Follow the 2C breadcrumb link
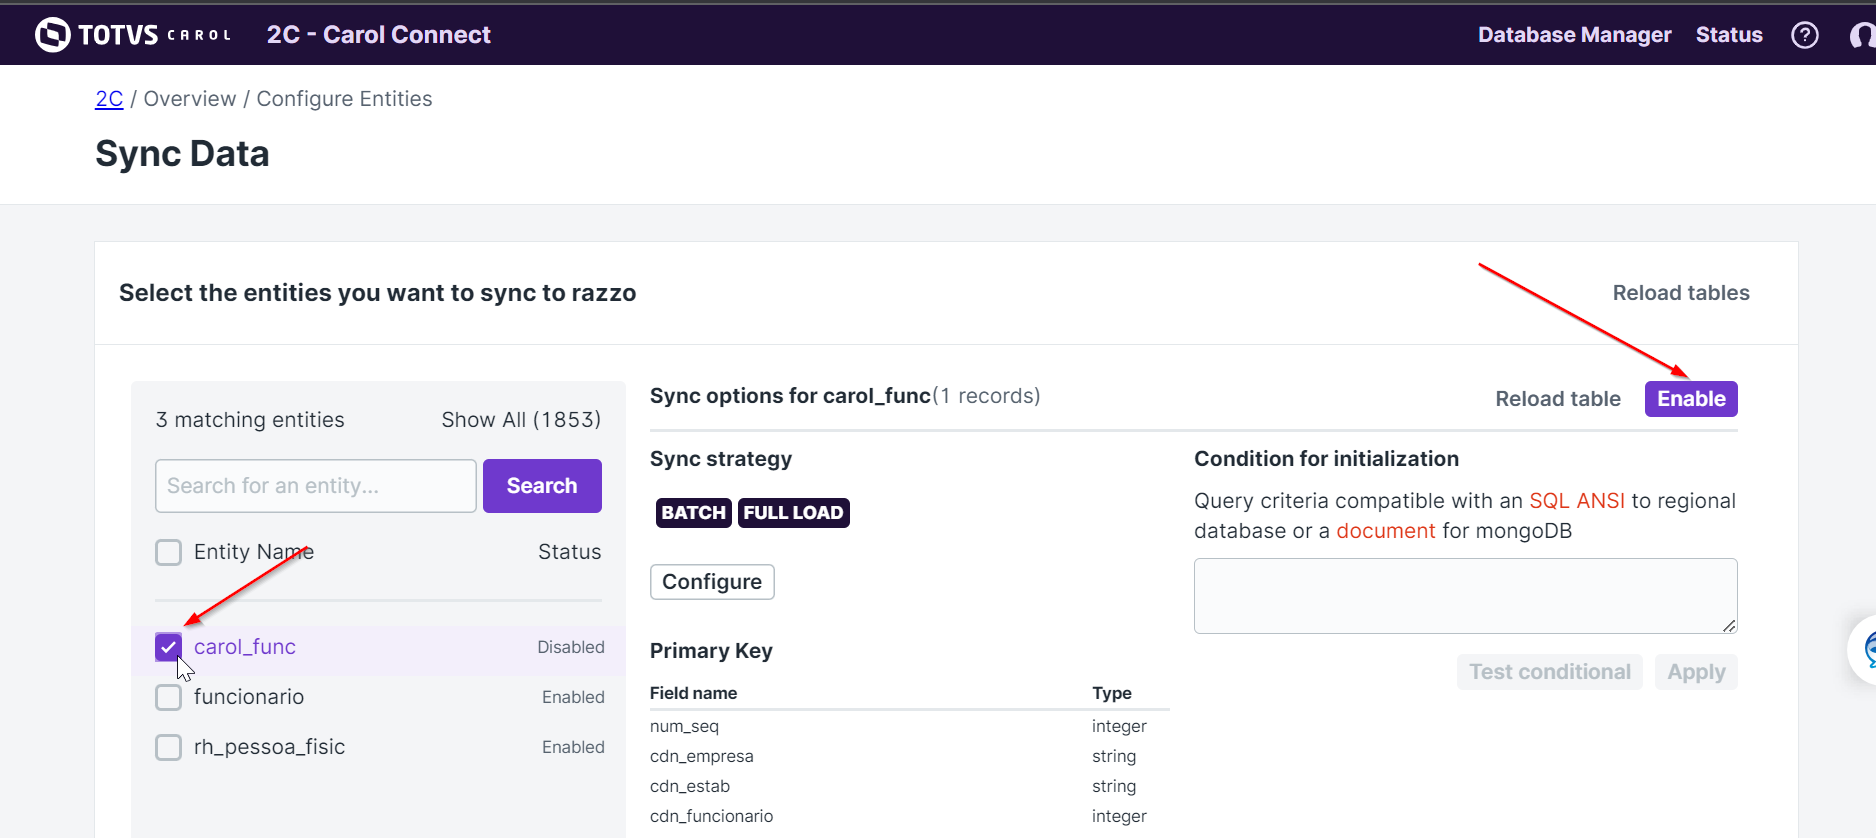 (109, 99)
